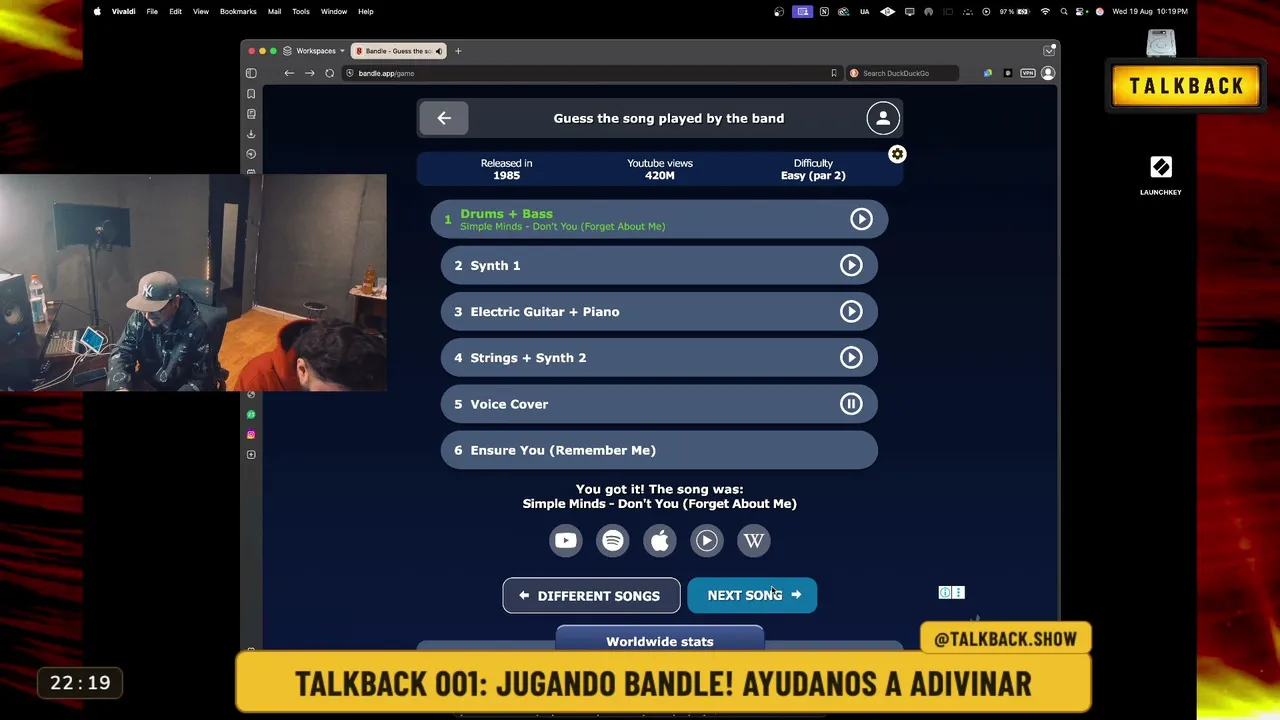Open the Worldwide stats section

[x=660, y=641]
